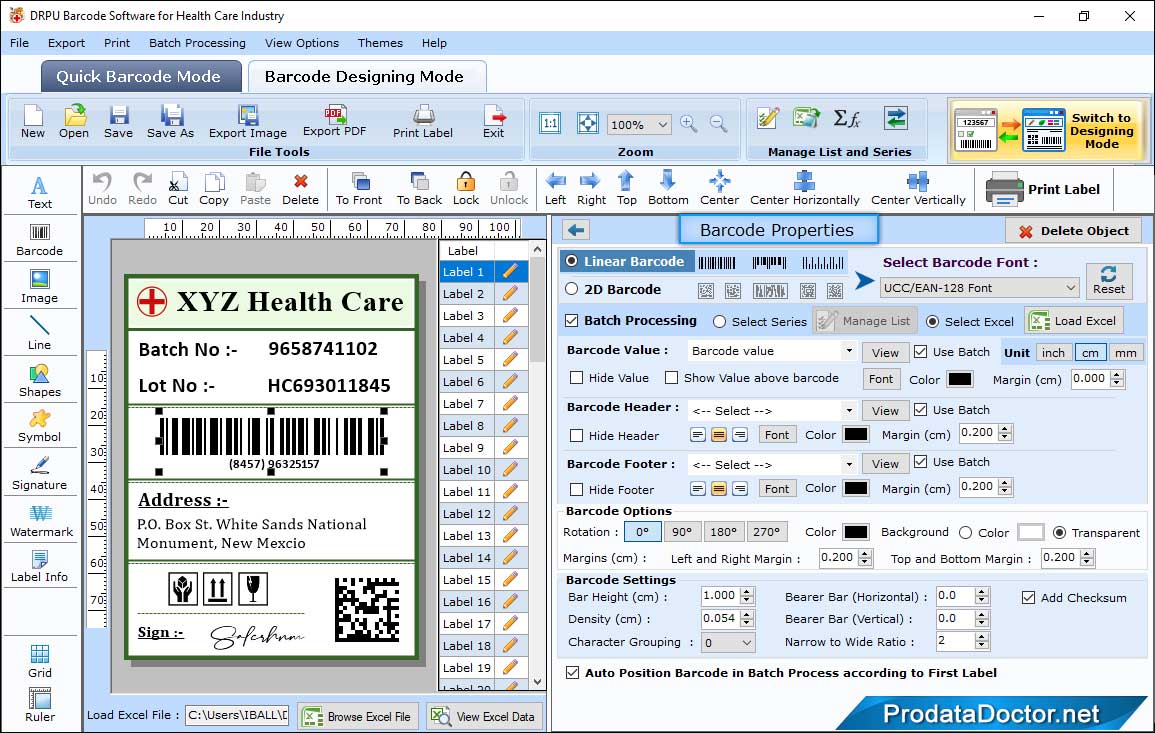Toggle Auto Position Barcode in Batch Process

(572, 673)
